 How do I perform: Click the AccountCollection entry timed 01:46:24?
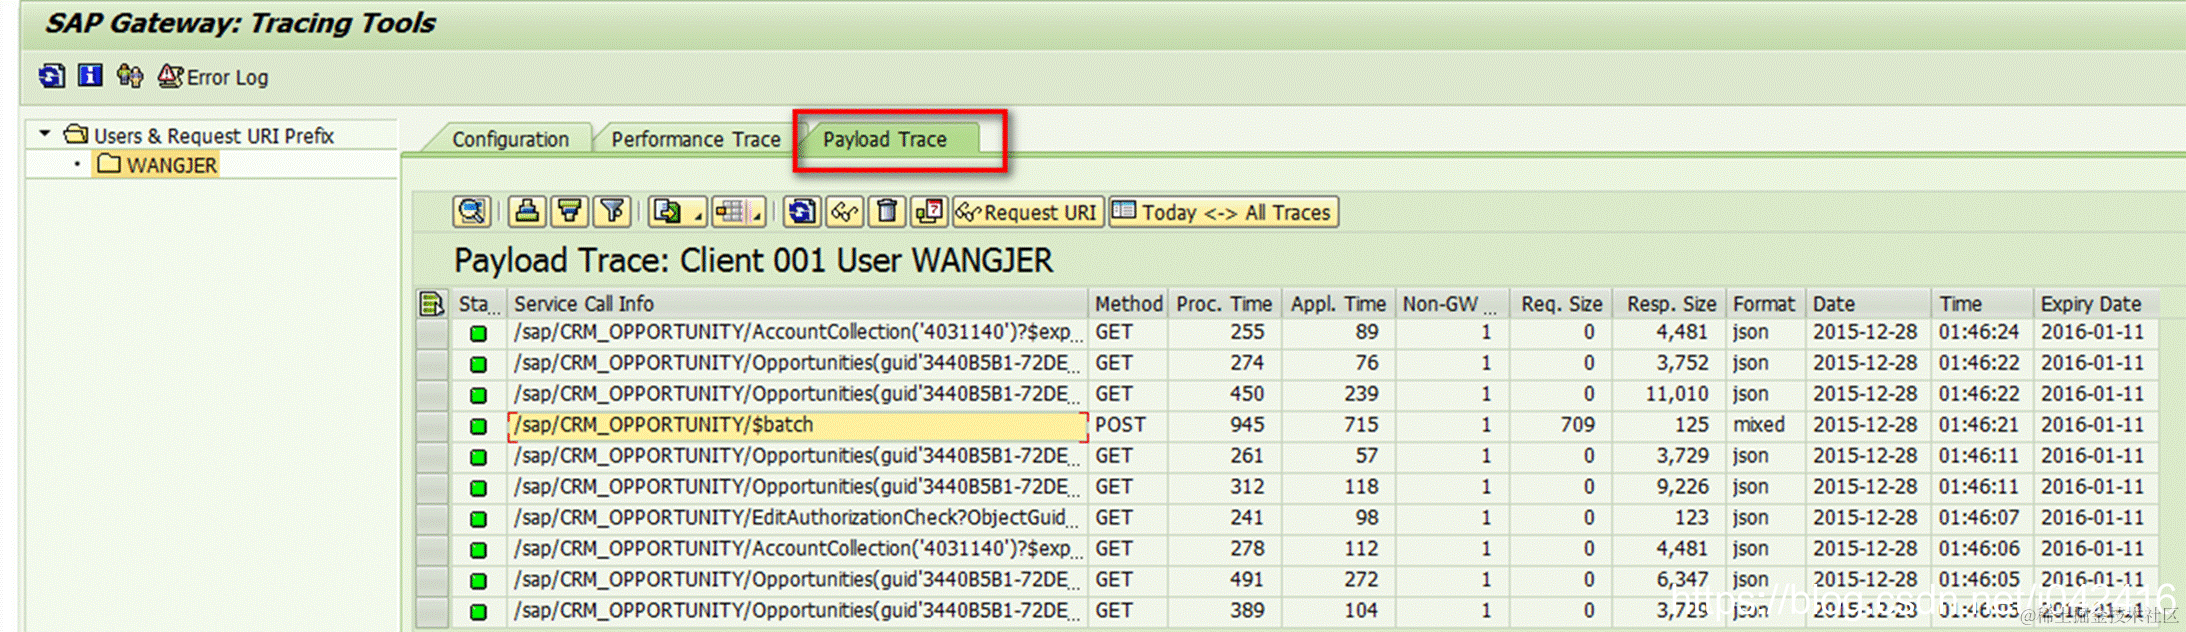(x=797, y=332)
